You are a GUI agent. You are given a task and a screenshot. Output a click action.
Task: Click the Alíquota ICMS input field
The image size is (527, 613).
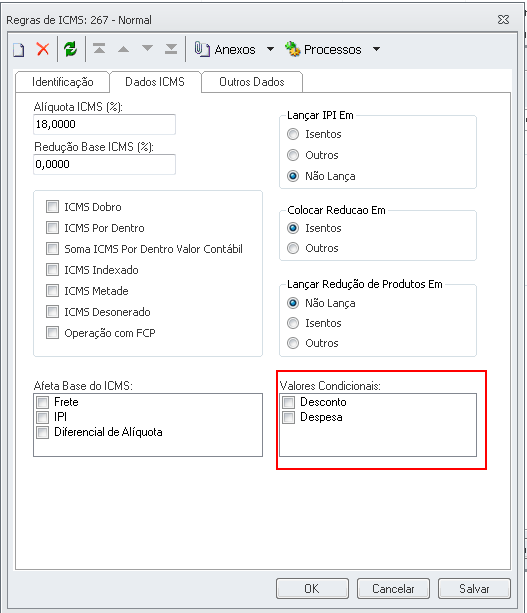[104, 124]
